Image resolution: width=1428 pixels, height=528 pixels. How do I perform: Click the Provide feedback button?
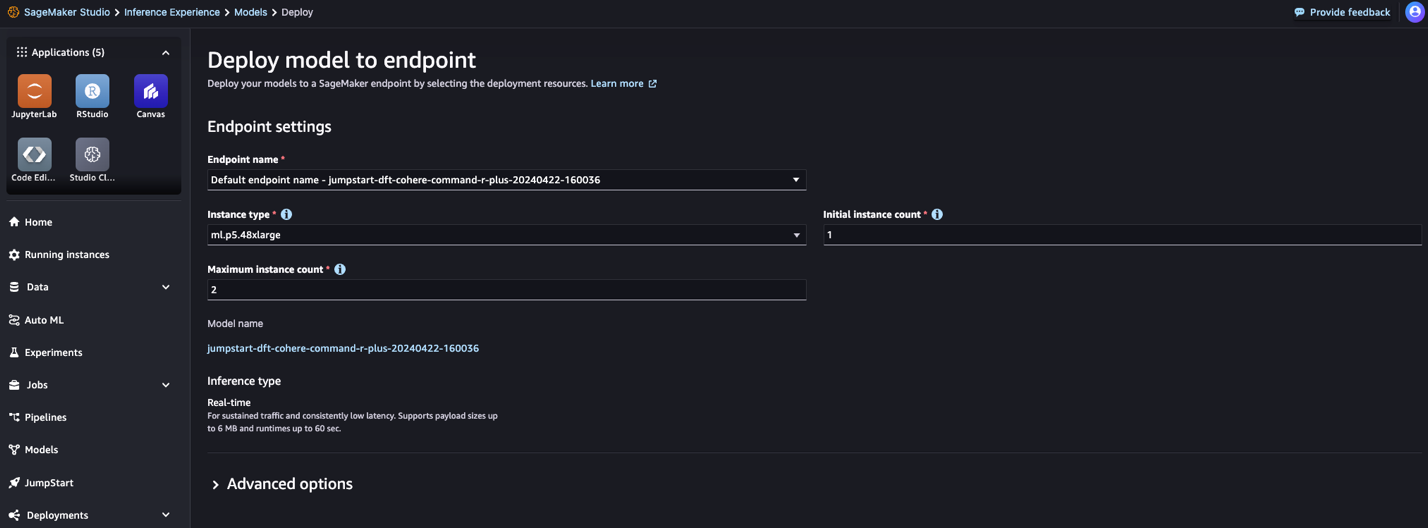click(1342, 12)
